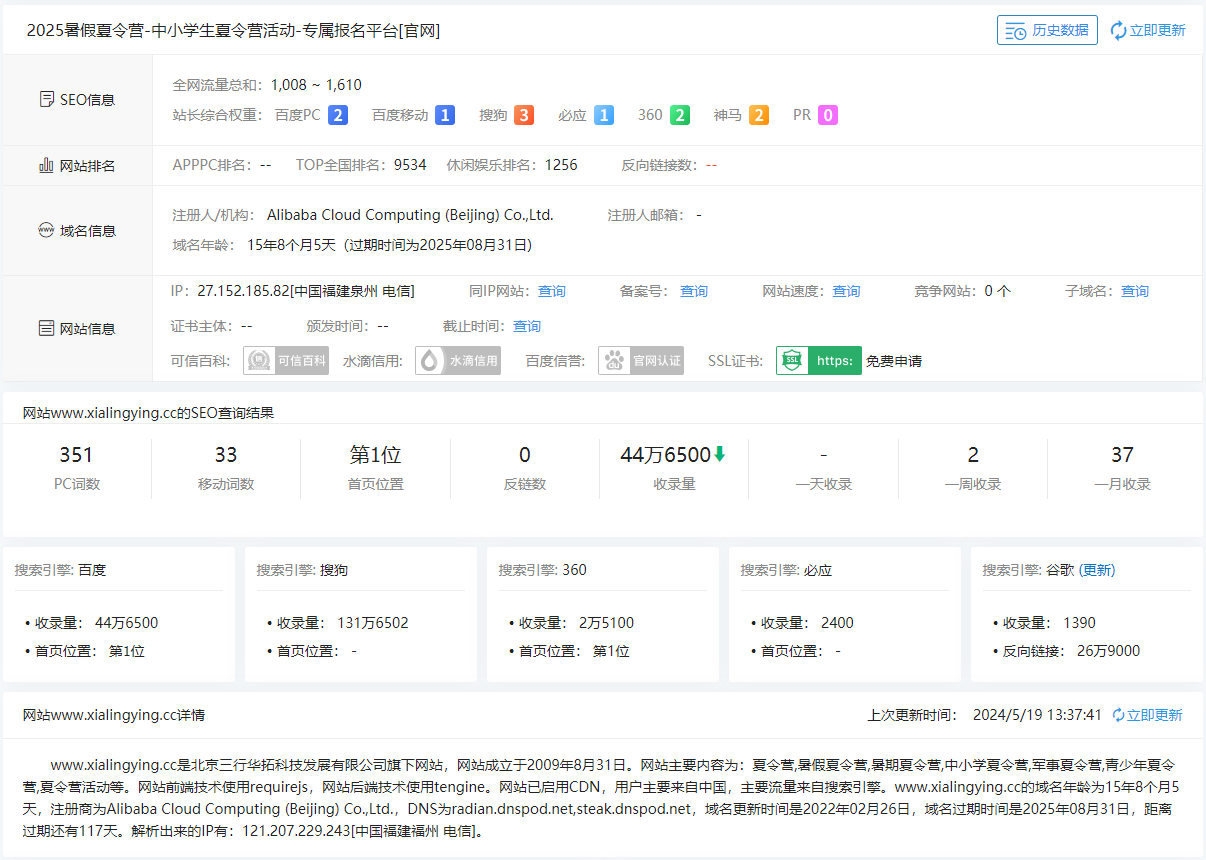The height and width of the screenshot is (860, 1206).
Task: Click the 一周收录 value 2
Action: click(x=973, y=455)
